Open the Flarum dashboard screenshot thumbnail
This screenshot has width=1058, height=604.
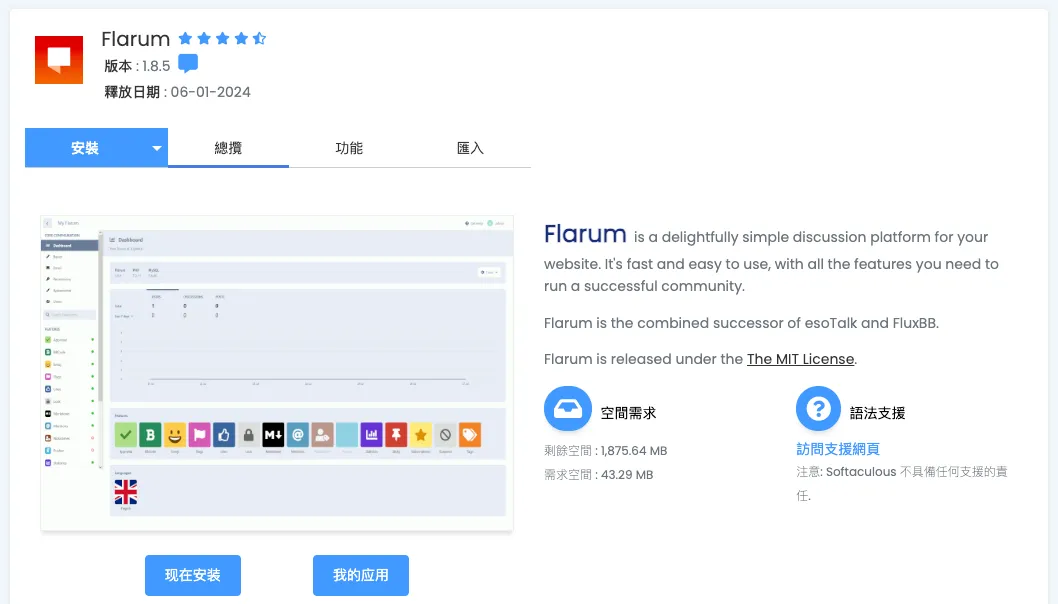pyautogui.click(x=277, y=373)
